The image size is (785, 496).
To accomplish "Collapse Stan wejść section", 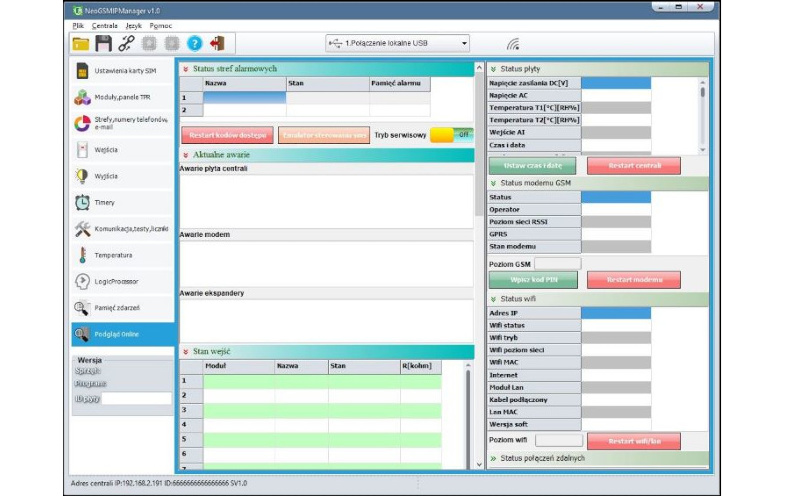I will point(186,352).
